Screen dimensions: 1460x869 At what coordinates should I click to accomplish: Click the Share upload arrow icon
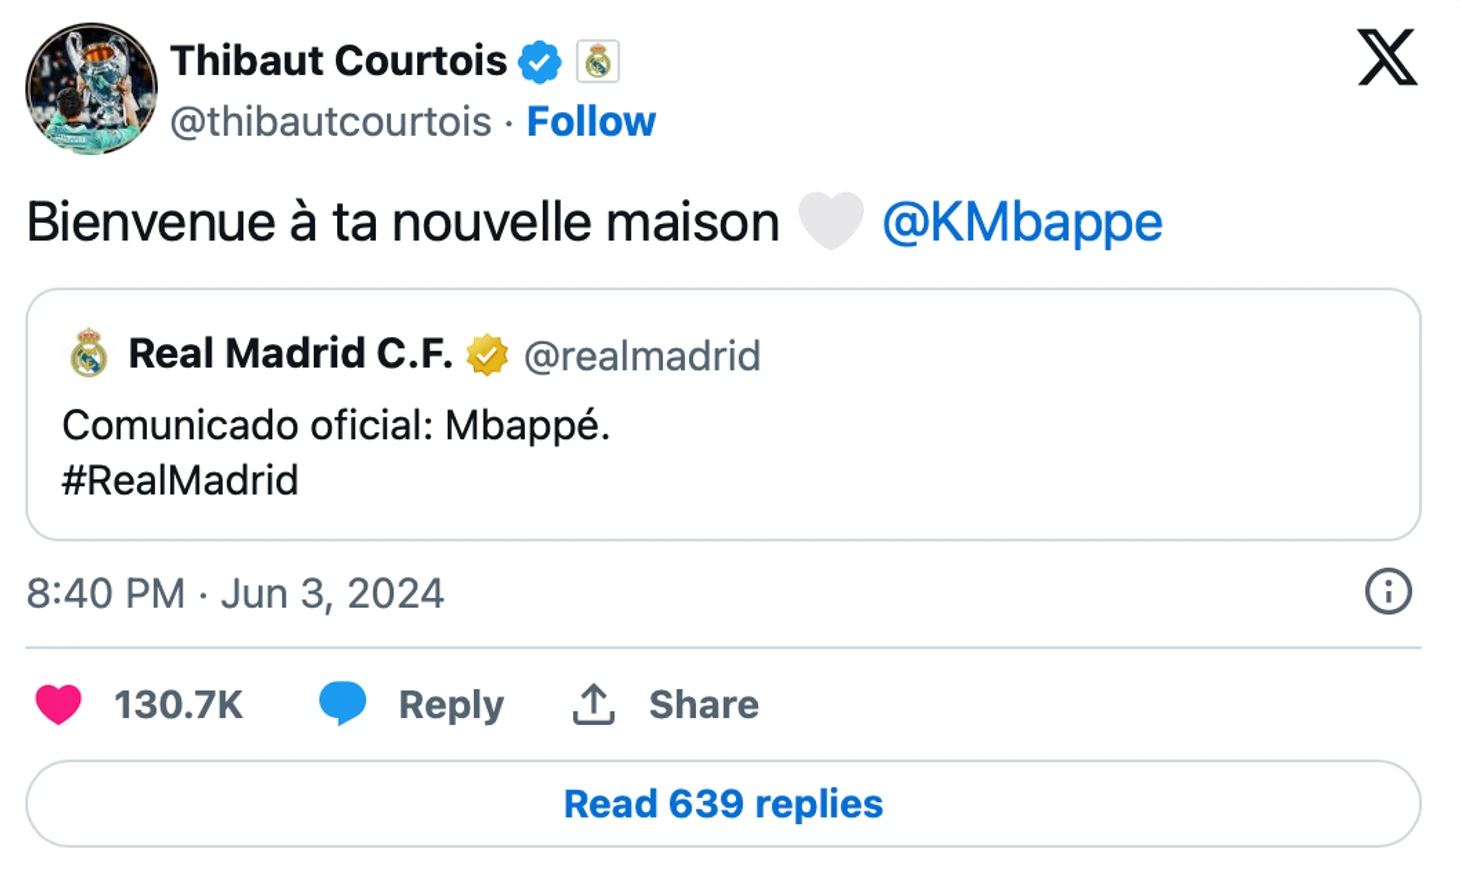593,704
